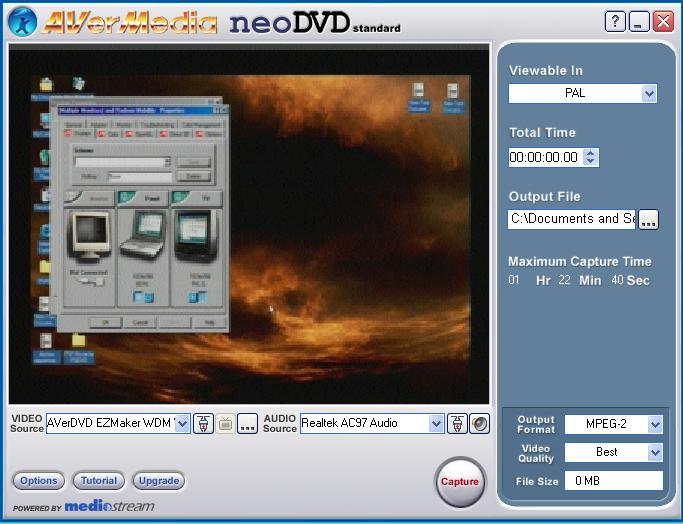683x524 pixels.
Task: Click the mediostream logo link
Action: click(x=109, y=506)
